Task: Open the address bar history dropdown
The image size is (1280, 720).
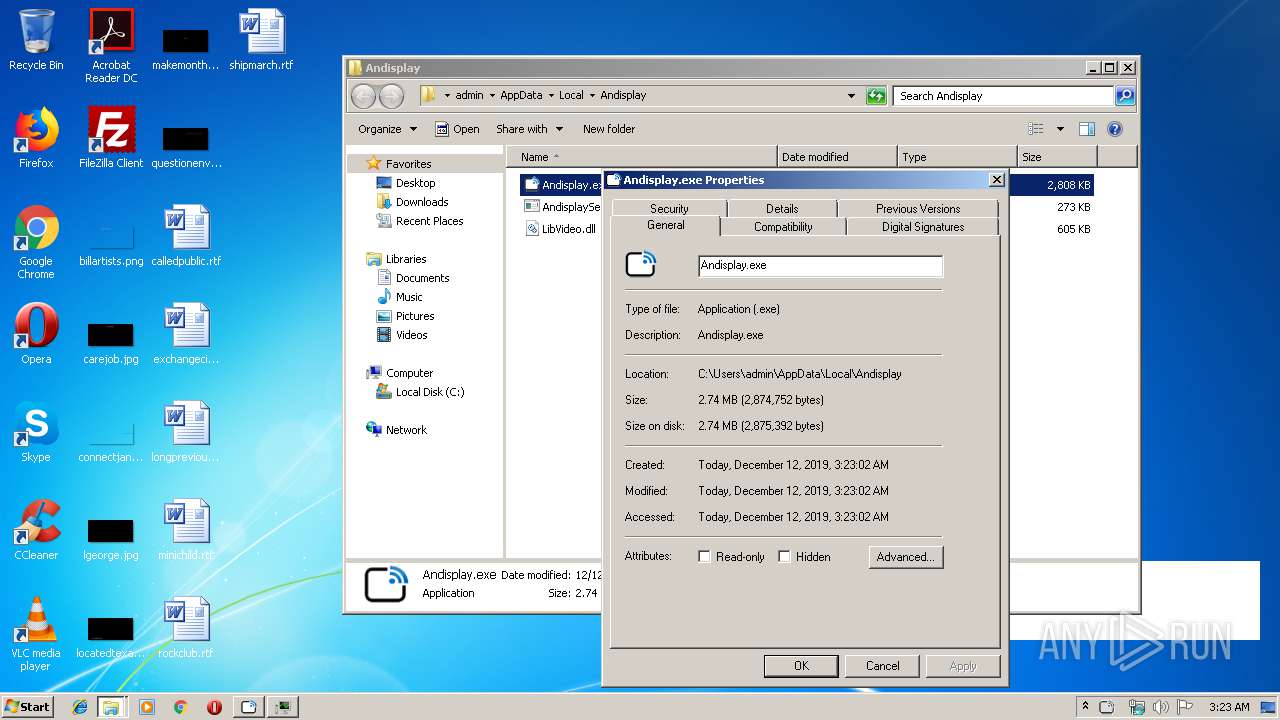Action: click(851, 96)
